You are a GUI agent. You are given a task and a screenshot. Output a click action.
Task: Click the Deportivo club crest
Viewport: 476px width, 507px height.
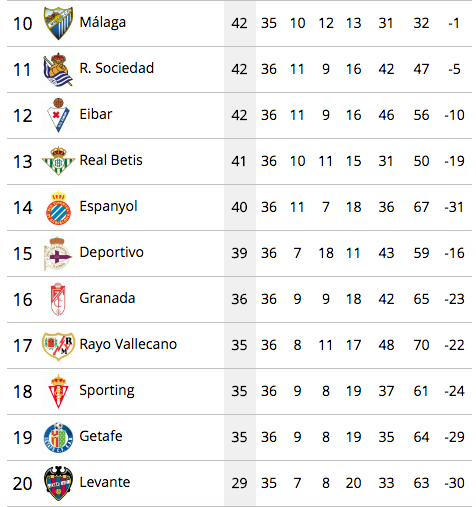tap(58, 253)
